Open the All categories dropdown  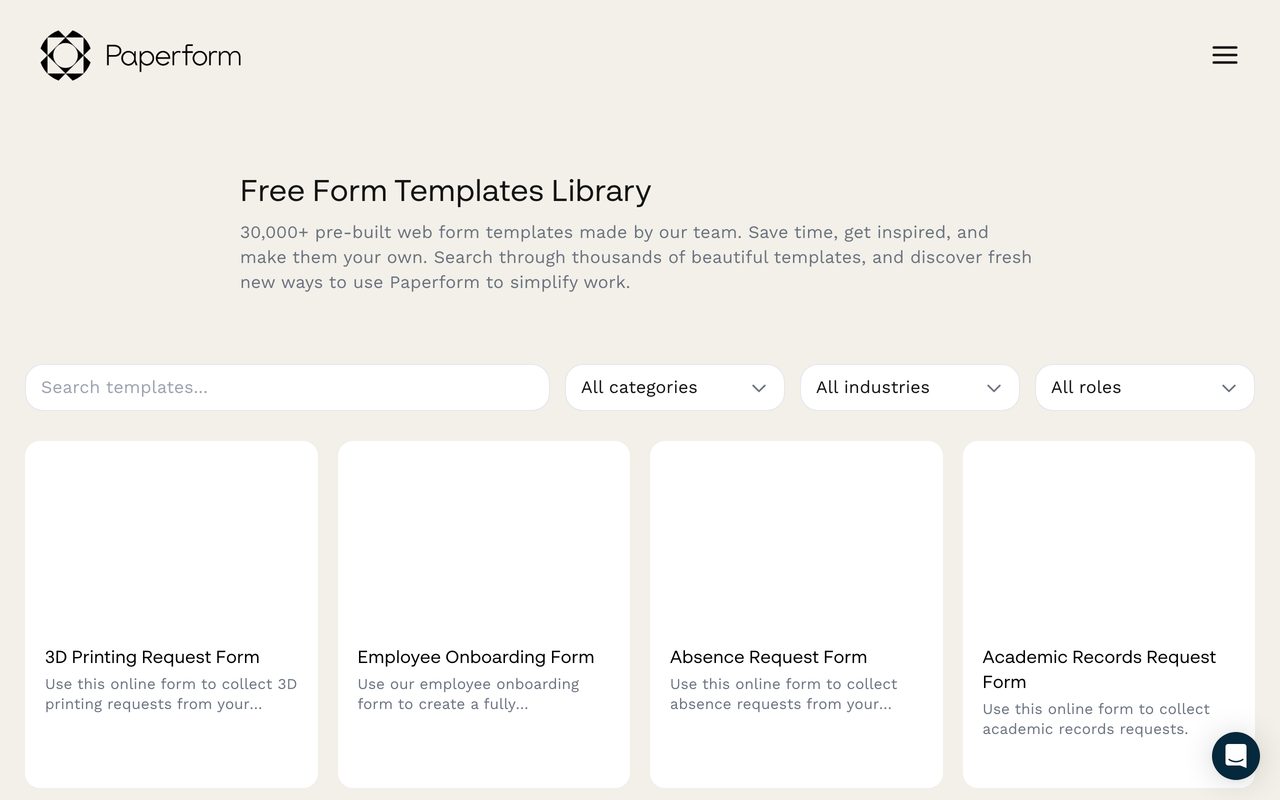point(675,387)
